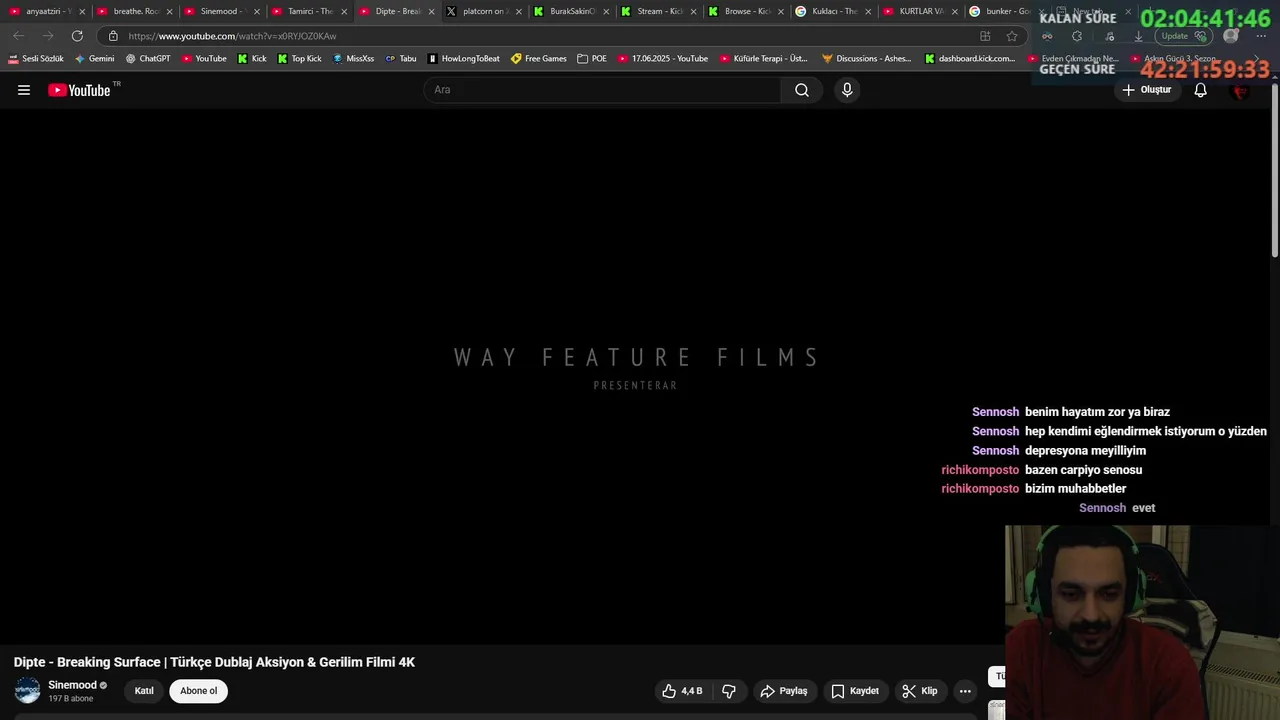This screenshot has width=1280, height=720.
Task: Open more actions three-dot menu
Action: pyautogui.click(x=965, y=691)
